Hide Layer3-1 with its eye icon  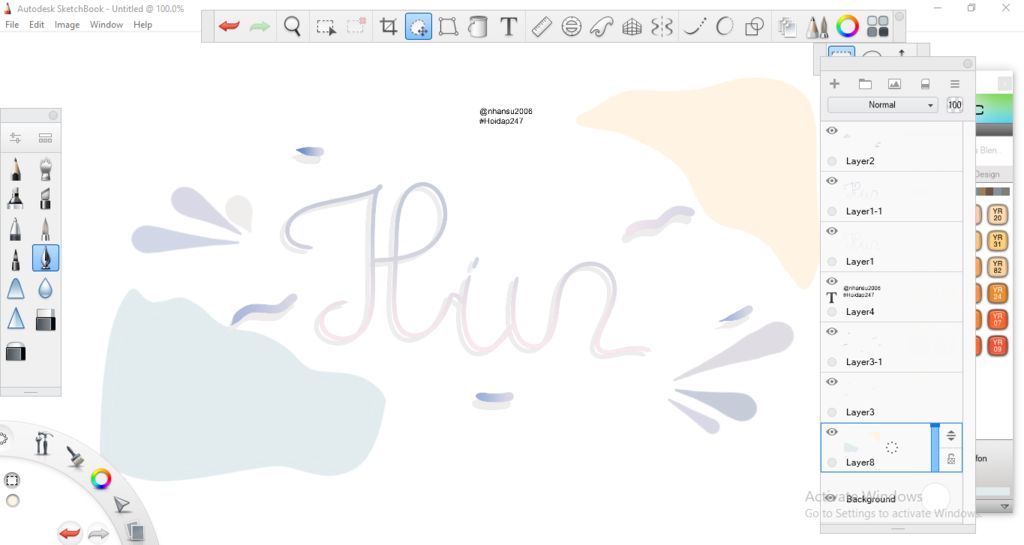831,332
